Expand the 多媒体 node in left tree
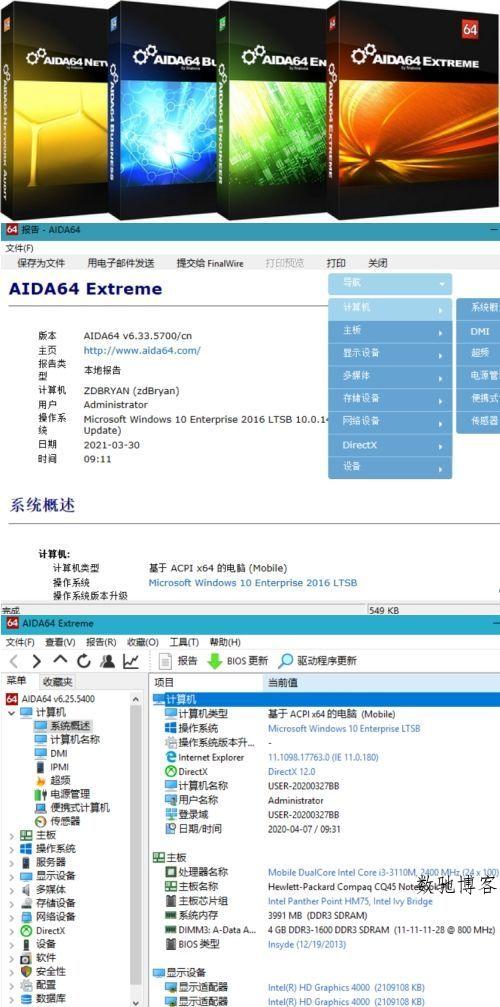This screenshot has height=1007, width=500. tap(11, 889)
